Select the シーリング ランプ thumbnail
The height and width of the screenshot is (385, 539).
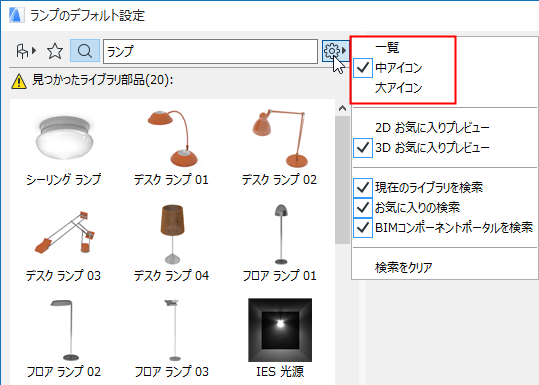(x=64, y=139)
